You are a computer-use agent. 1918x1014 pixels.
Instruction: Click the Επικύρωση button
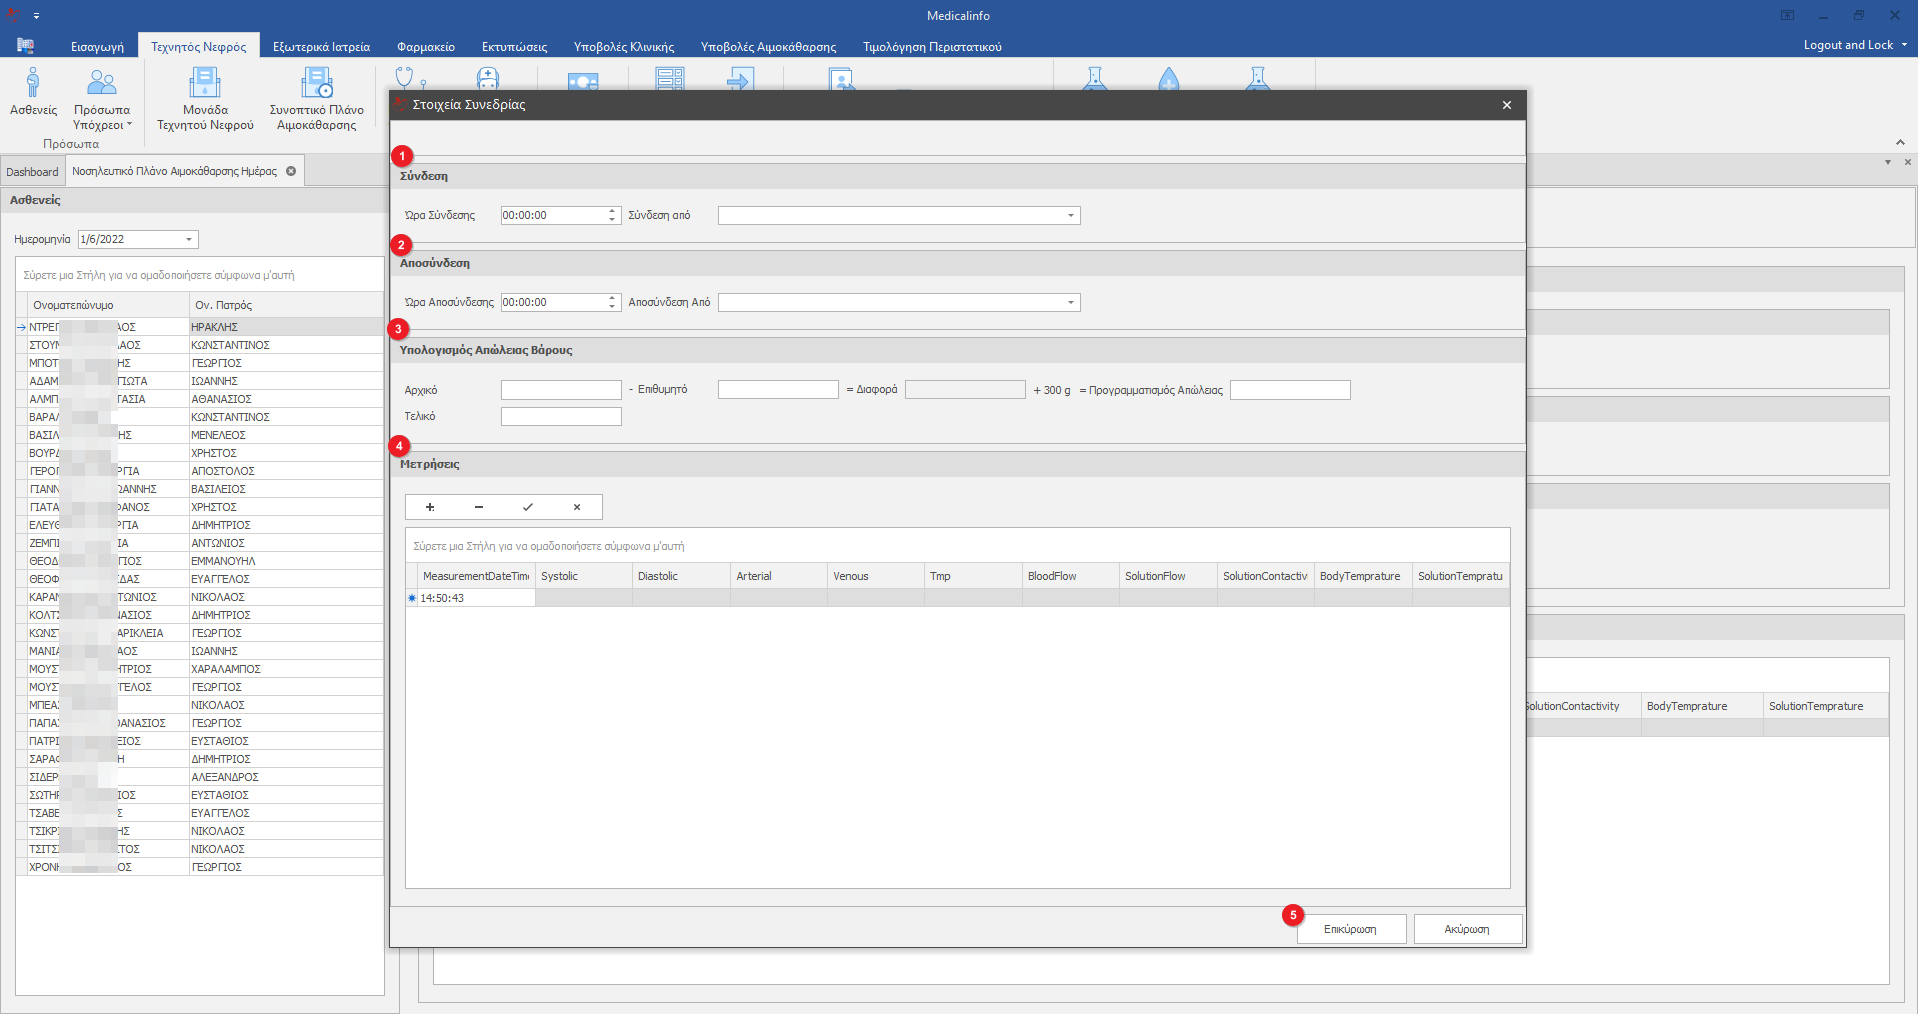point(1350,929)
